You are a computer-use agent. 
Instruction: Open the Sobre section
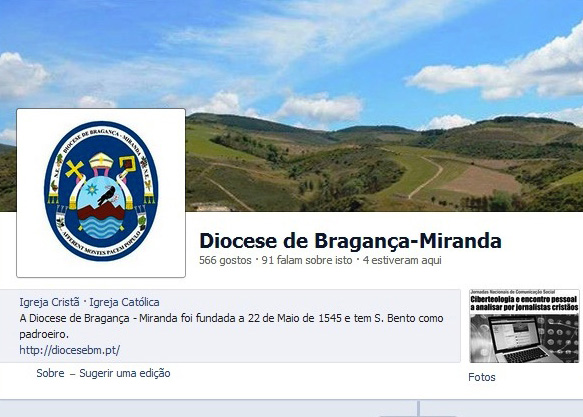(50, 373)
